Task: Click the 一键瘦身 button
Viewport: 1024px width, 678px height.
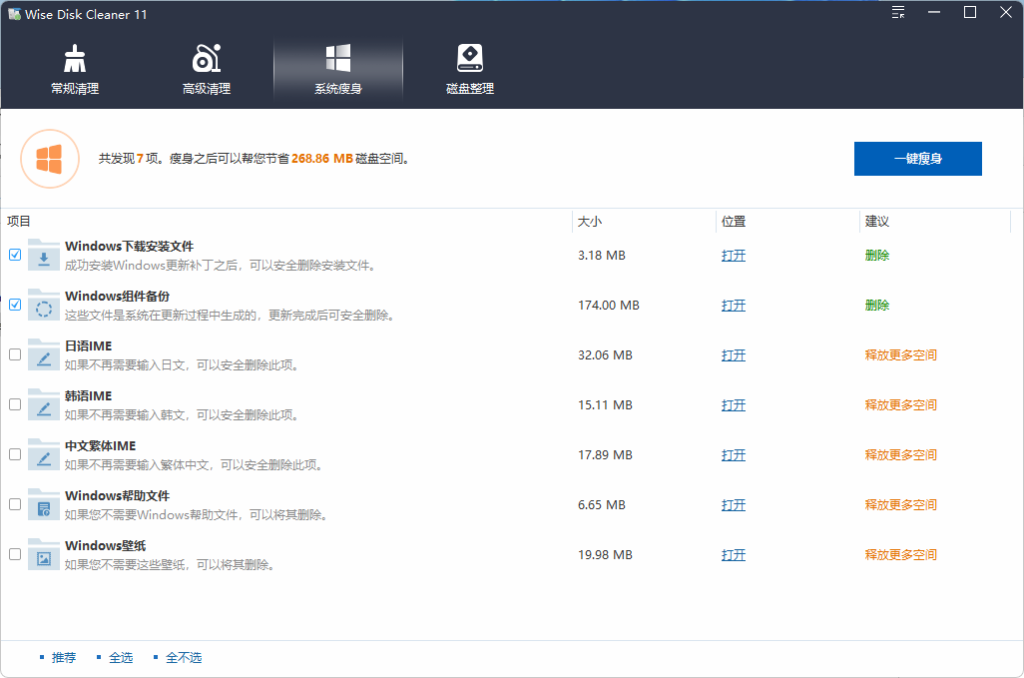Action: [x=918, y=159]
